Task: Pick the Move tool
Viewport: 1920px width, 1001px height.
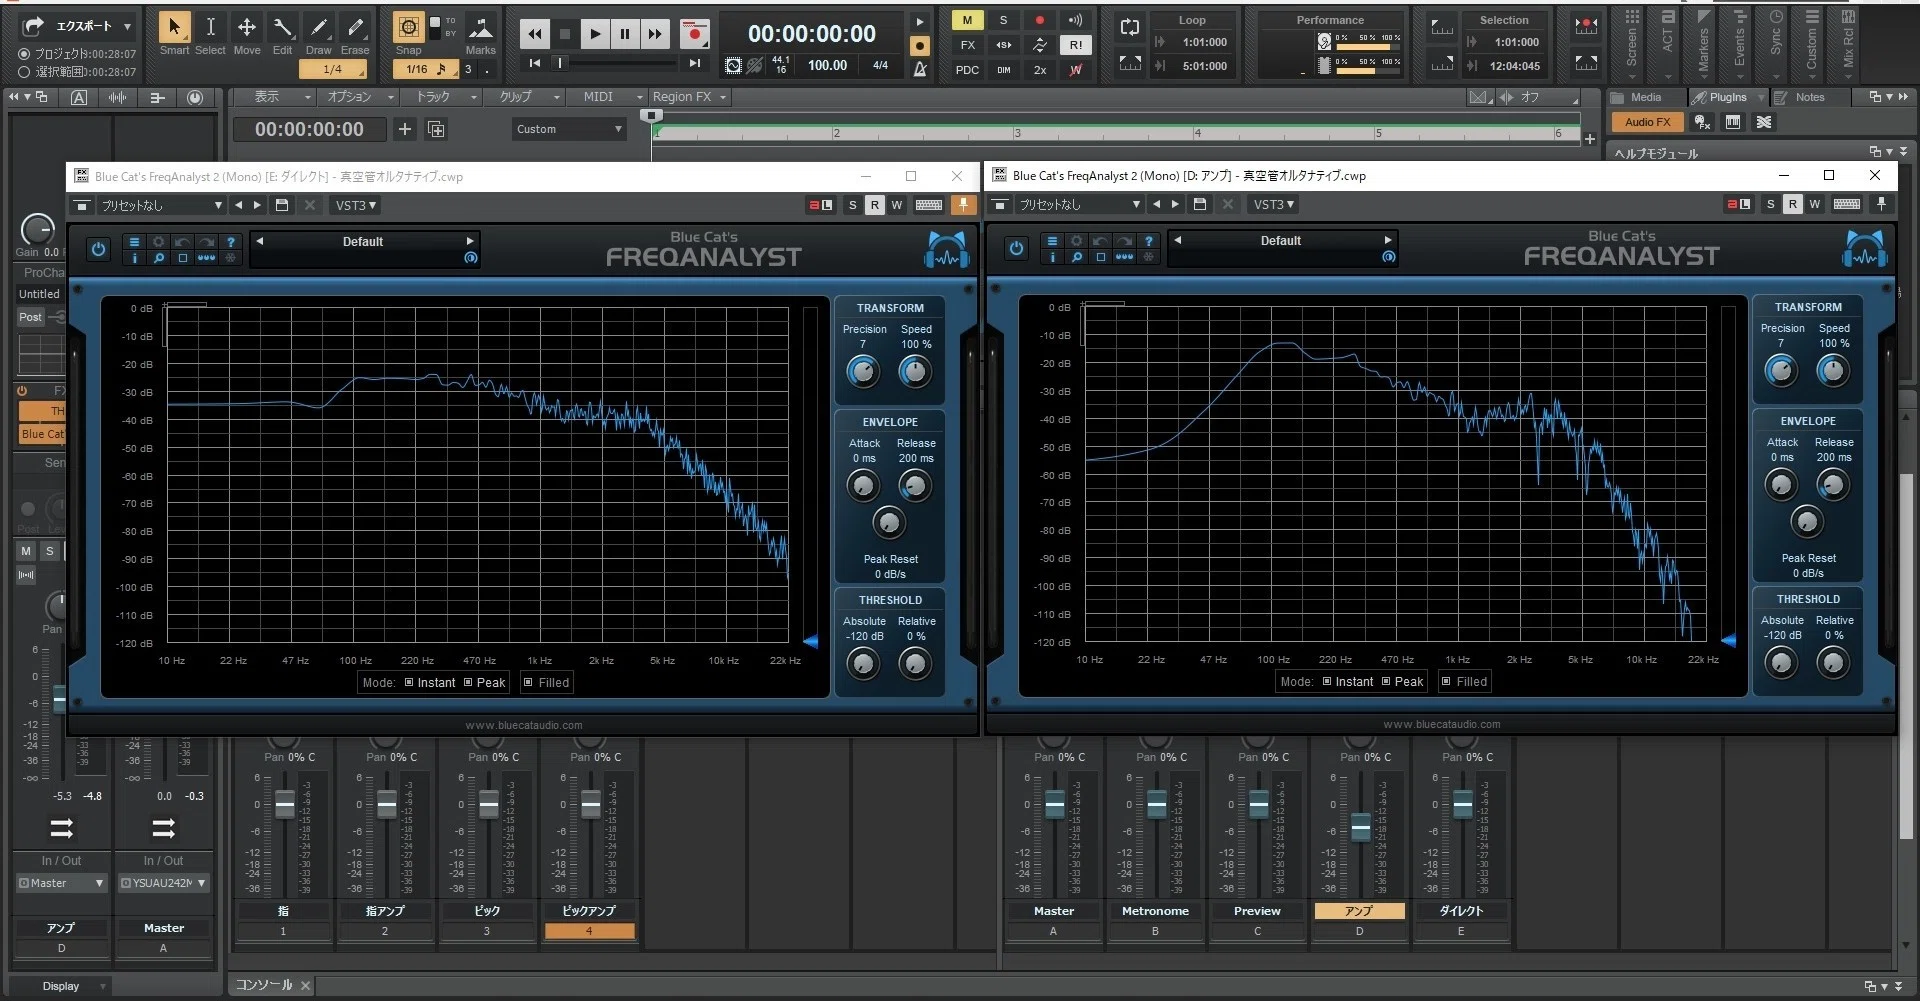Action: tap(247, 33)
